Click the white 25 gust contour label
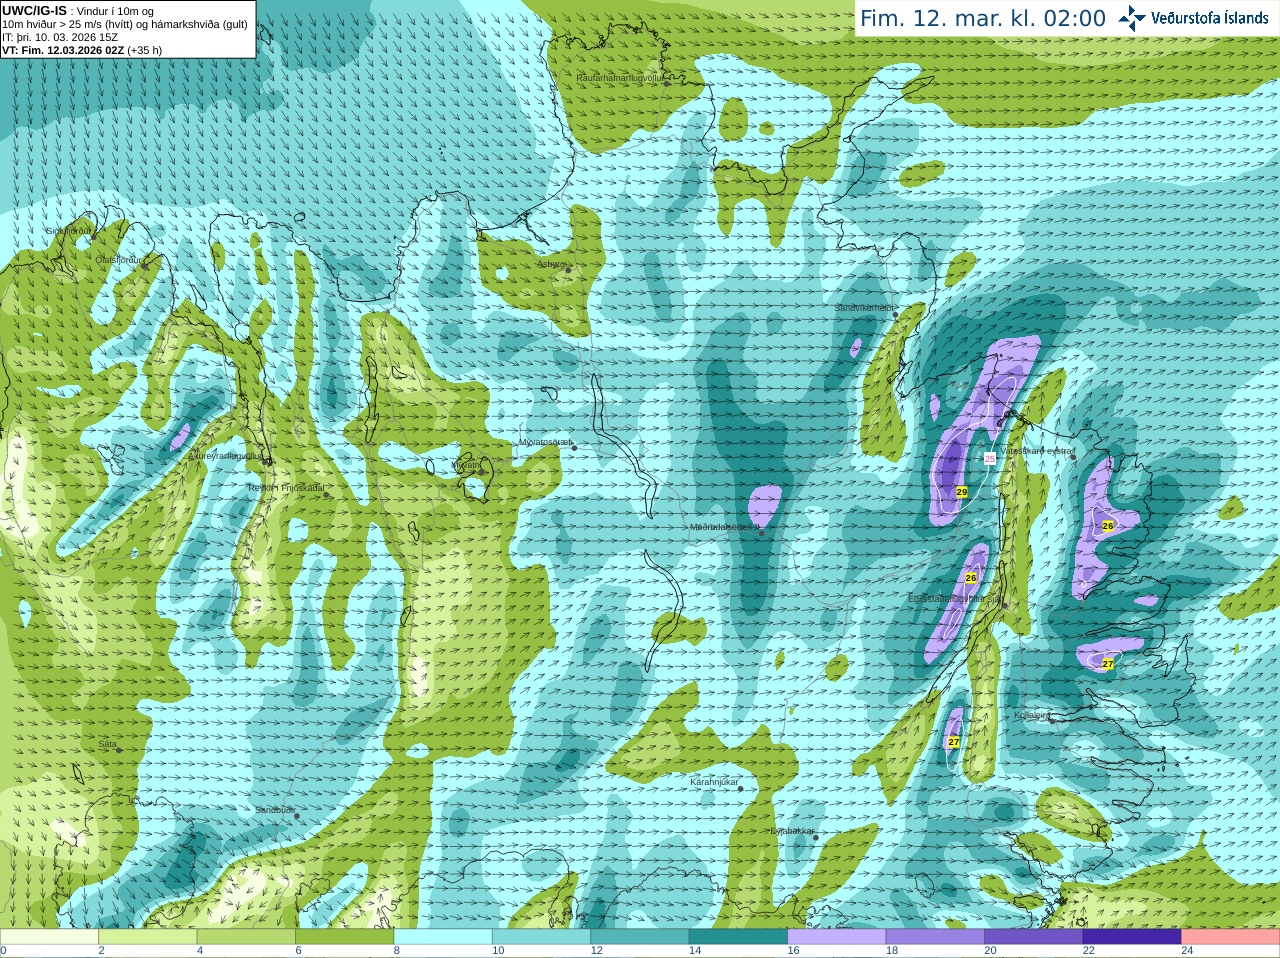 click(990, 458)
